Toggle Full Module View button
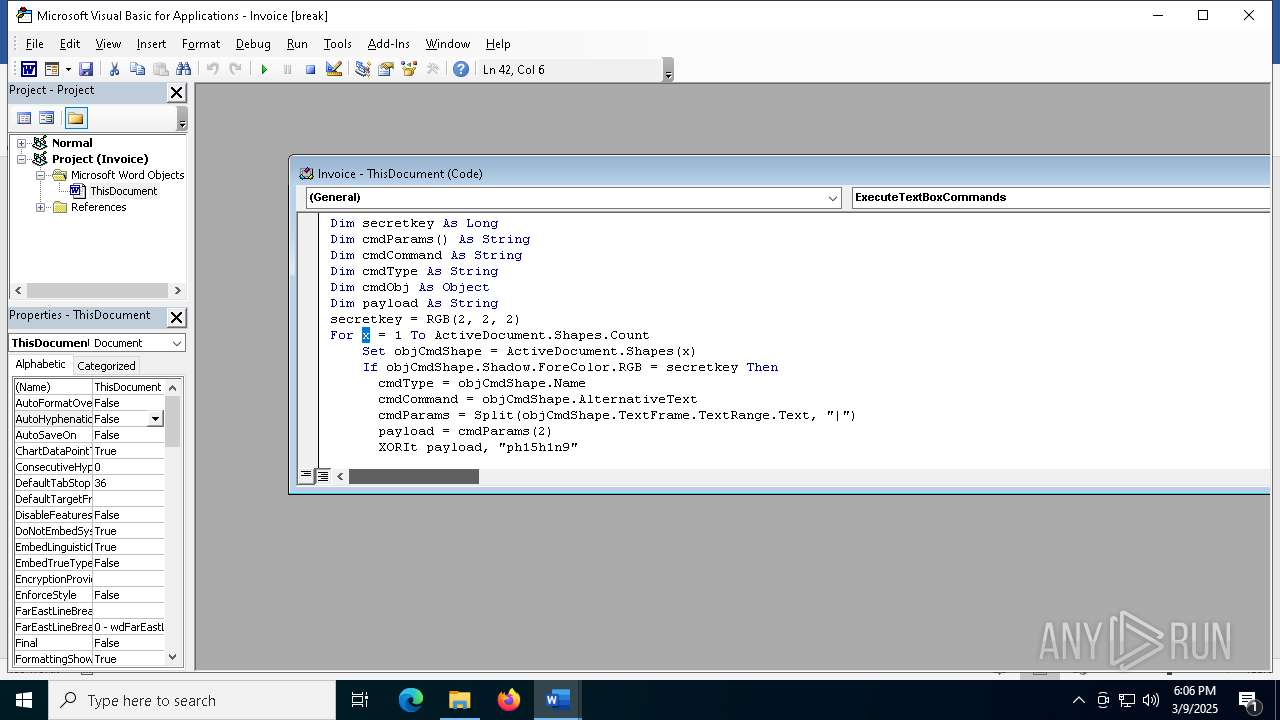The height and width of the screenshot is (720, 1280). point(323,476)
